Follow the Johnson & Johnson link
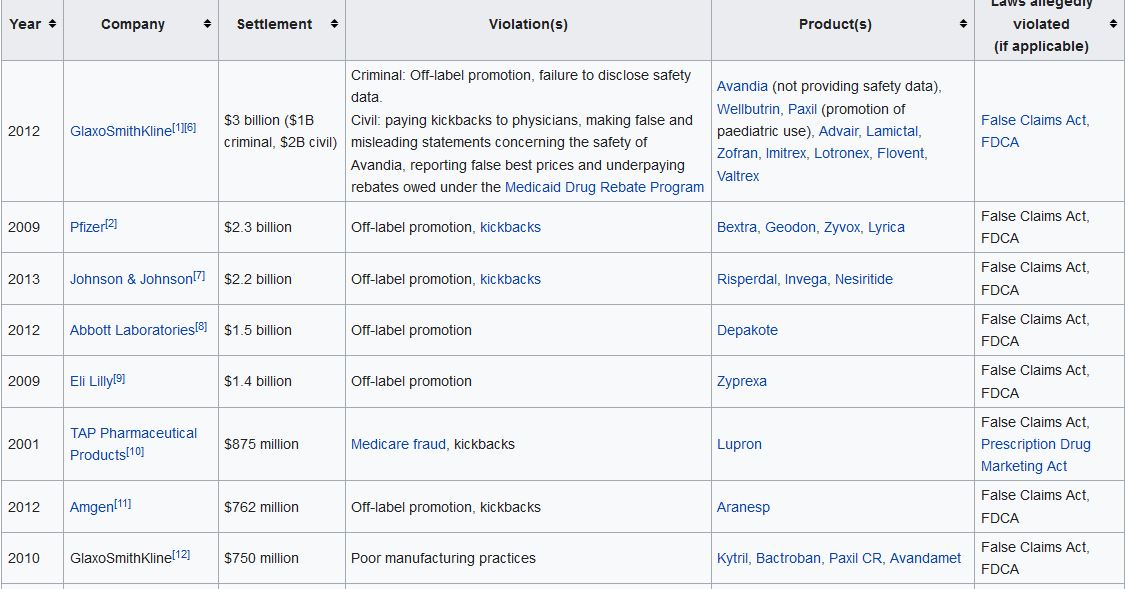1131x589 pixels. pyautogui.click(x=131, y=280)
